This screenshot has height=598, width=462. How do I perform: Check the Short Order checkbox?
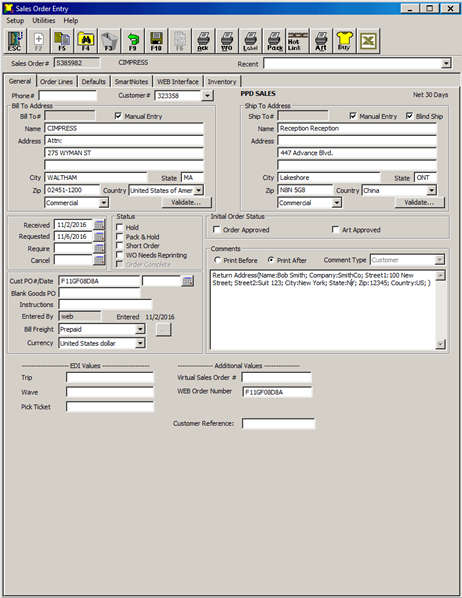[x=119, y=246]
